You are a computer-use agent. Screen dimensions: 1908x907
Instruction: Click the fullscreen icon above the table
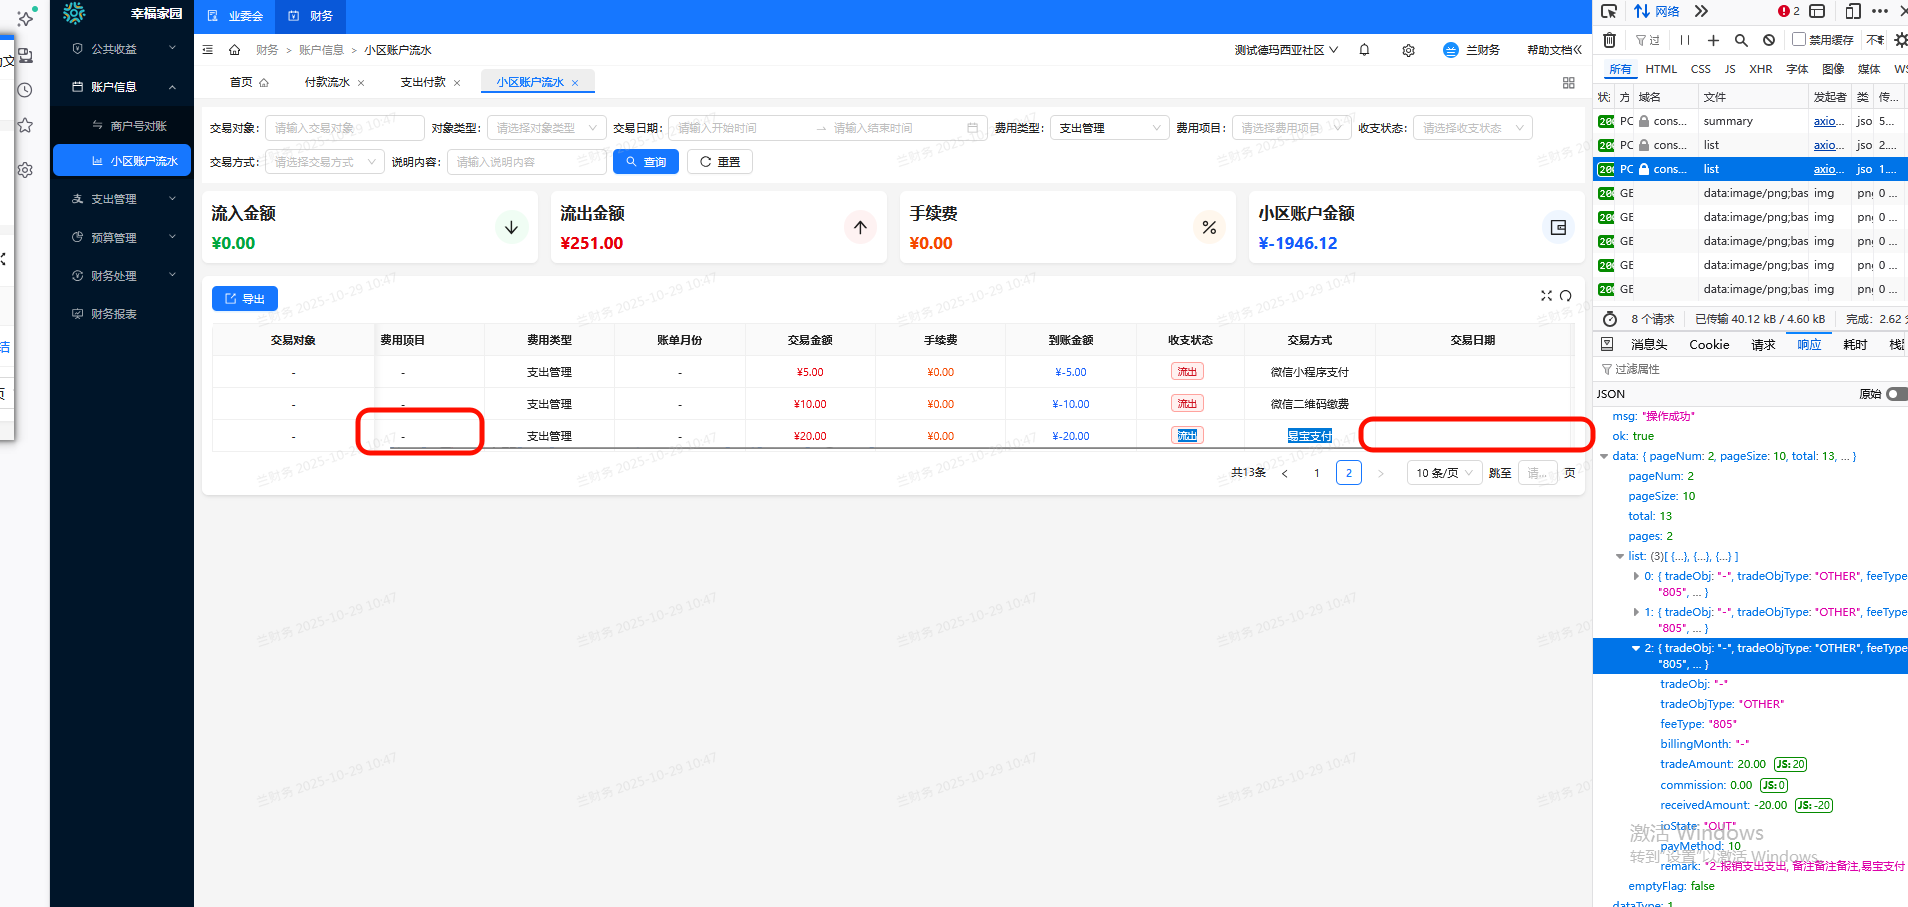click(x=1546, y=296)
